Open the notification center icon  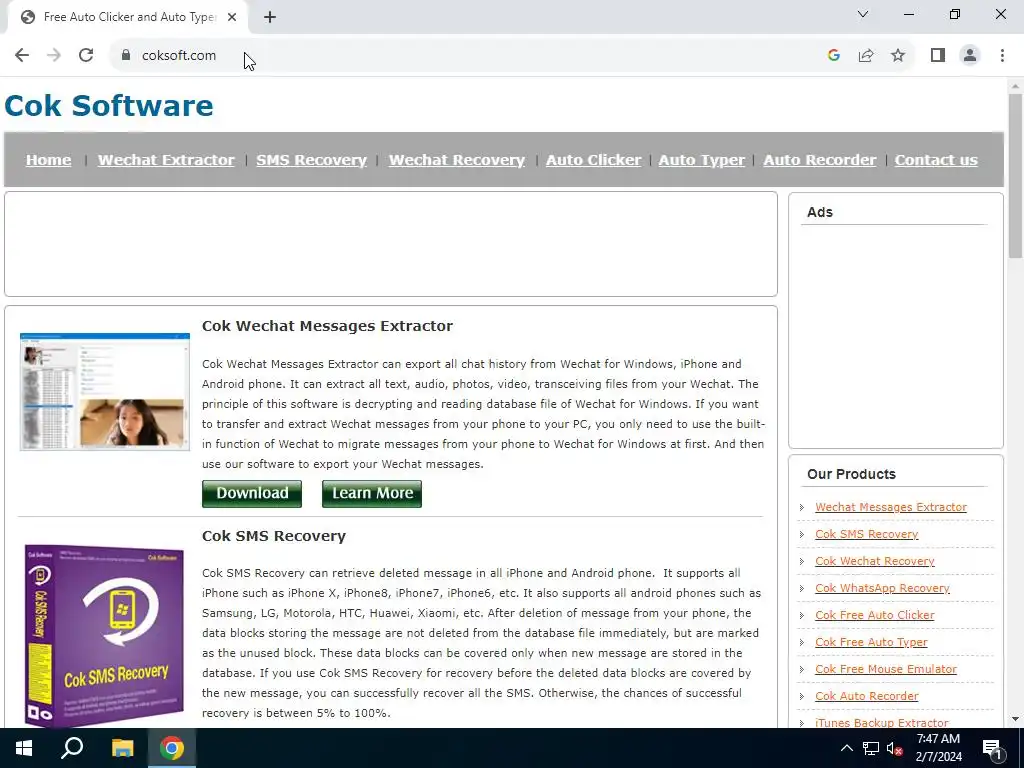[x=992, y=748]
